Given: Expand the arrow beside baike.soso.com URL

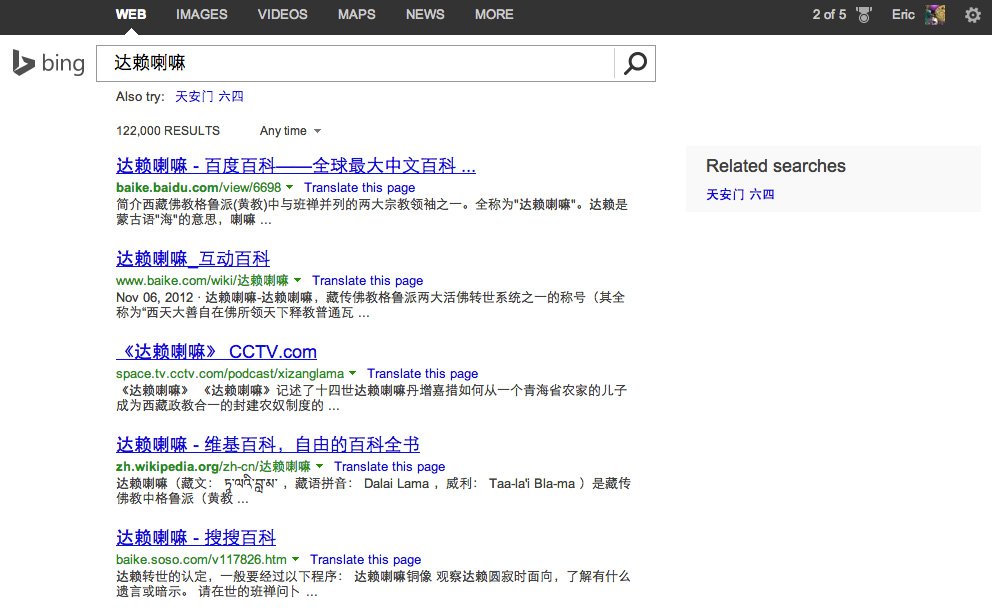Looking at the screenshot, I should (x=295, y=559).
